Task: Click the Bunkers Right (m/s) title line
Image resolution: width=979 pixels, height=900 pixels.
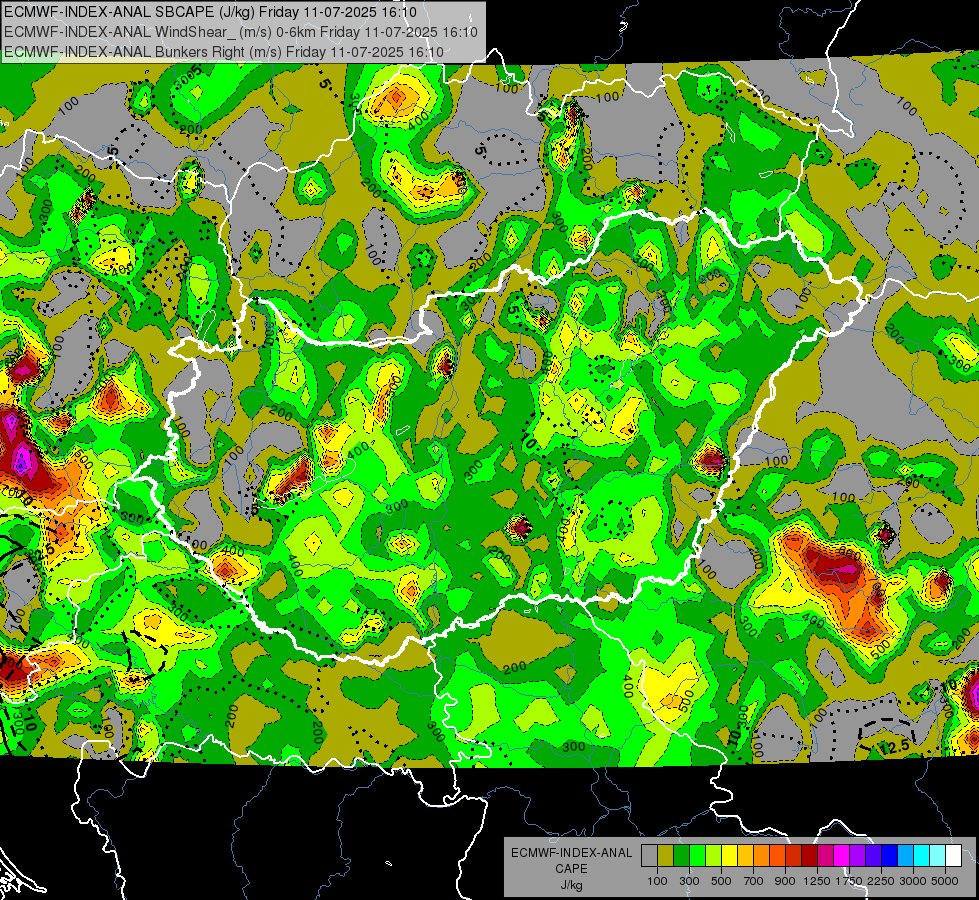Action: pos(224,52)
